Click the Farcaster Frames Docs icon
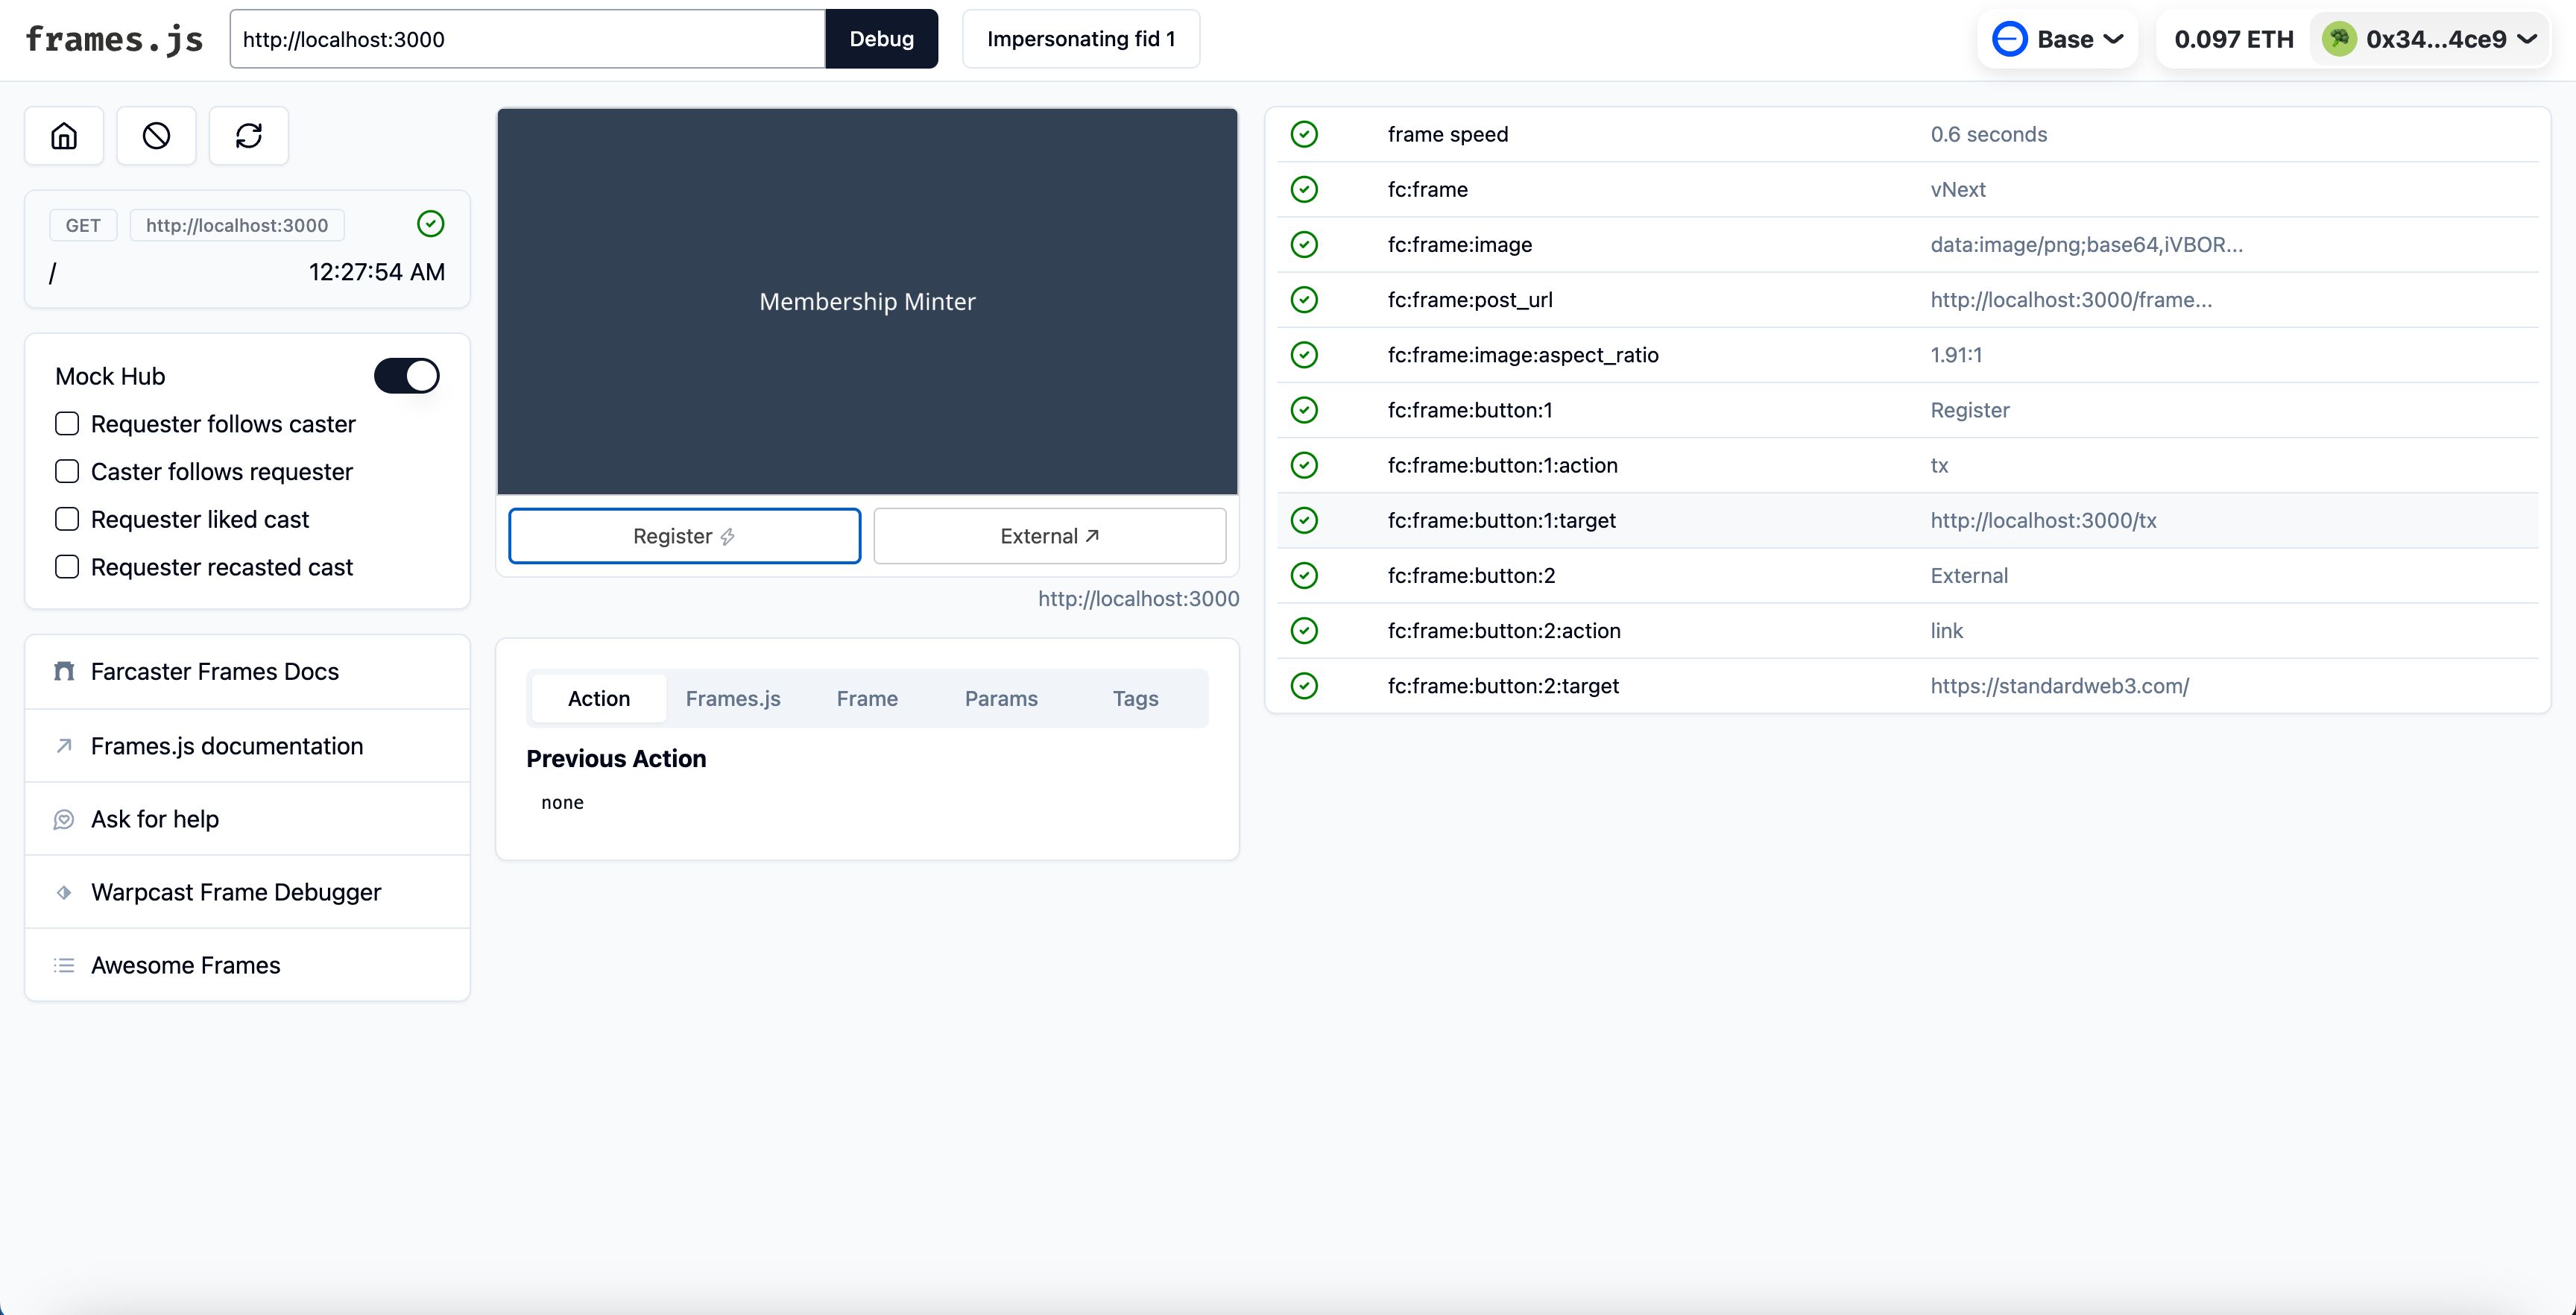This screenshot has width=2576, height=1315. point(64,671)
